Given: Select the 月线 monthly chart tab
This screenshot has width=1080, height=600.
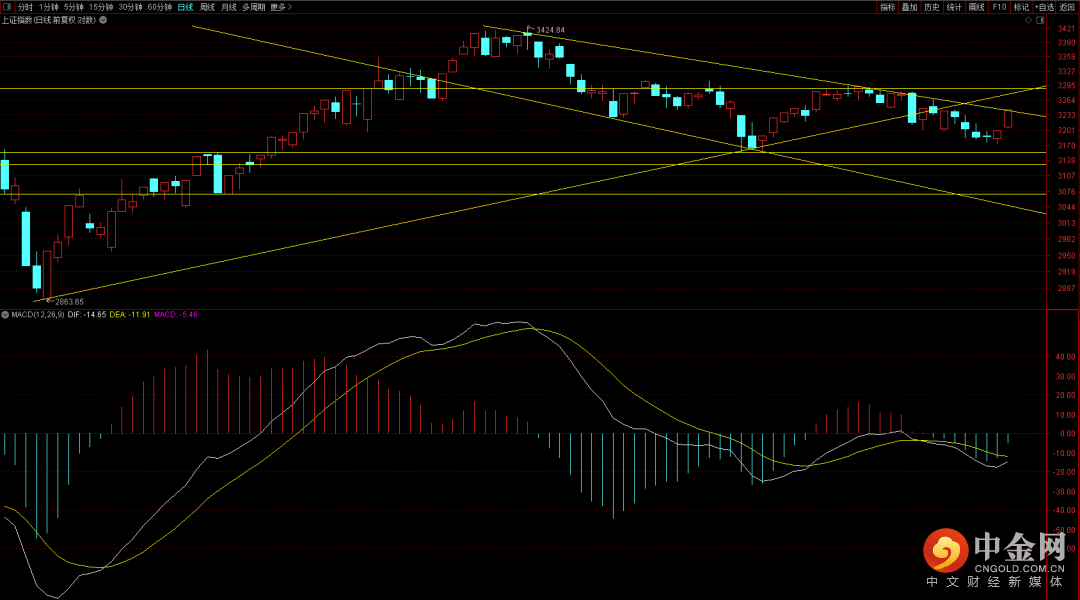Looking at the screenshot, I should click(x=229, y=7).
